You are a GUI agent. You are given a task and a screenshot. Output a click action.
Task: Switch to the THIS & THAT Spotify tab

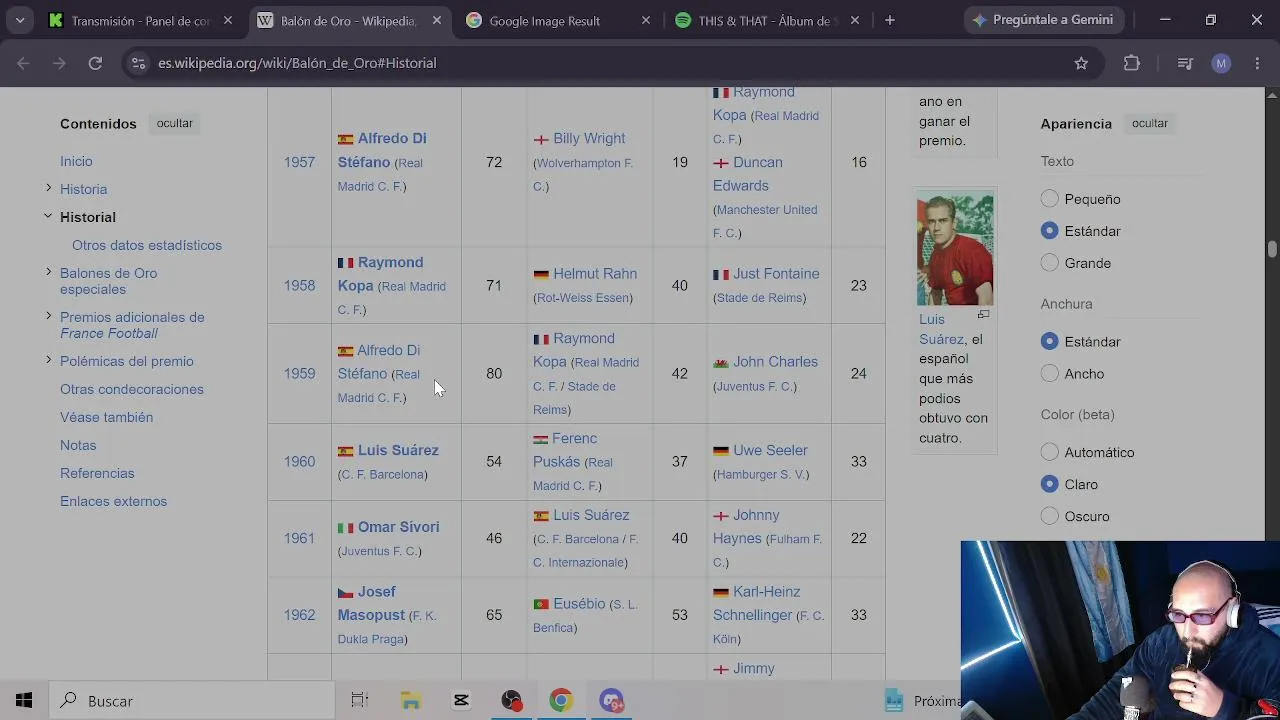point(767,20)
